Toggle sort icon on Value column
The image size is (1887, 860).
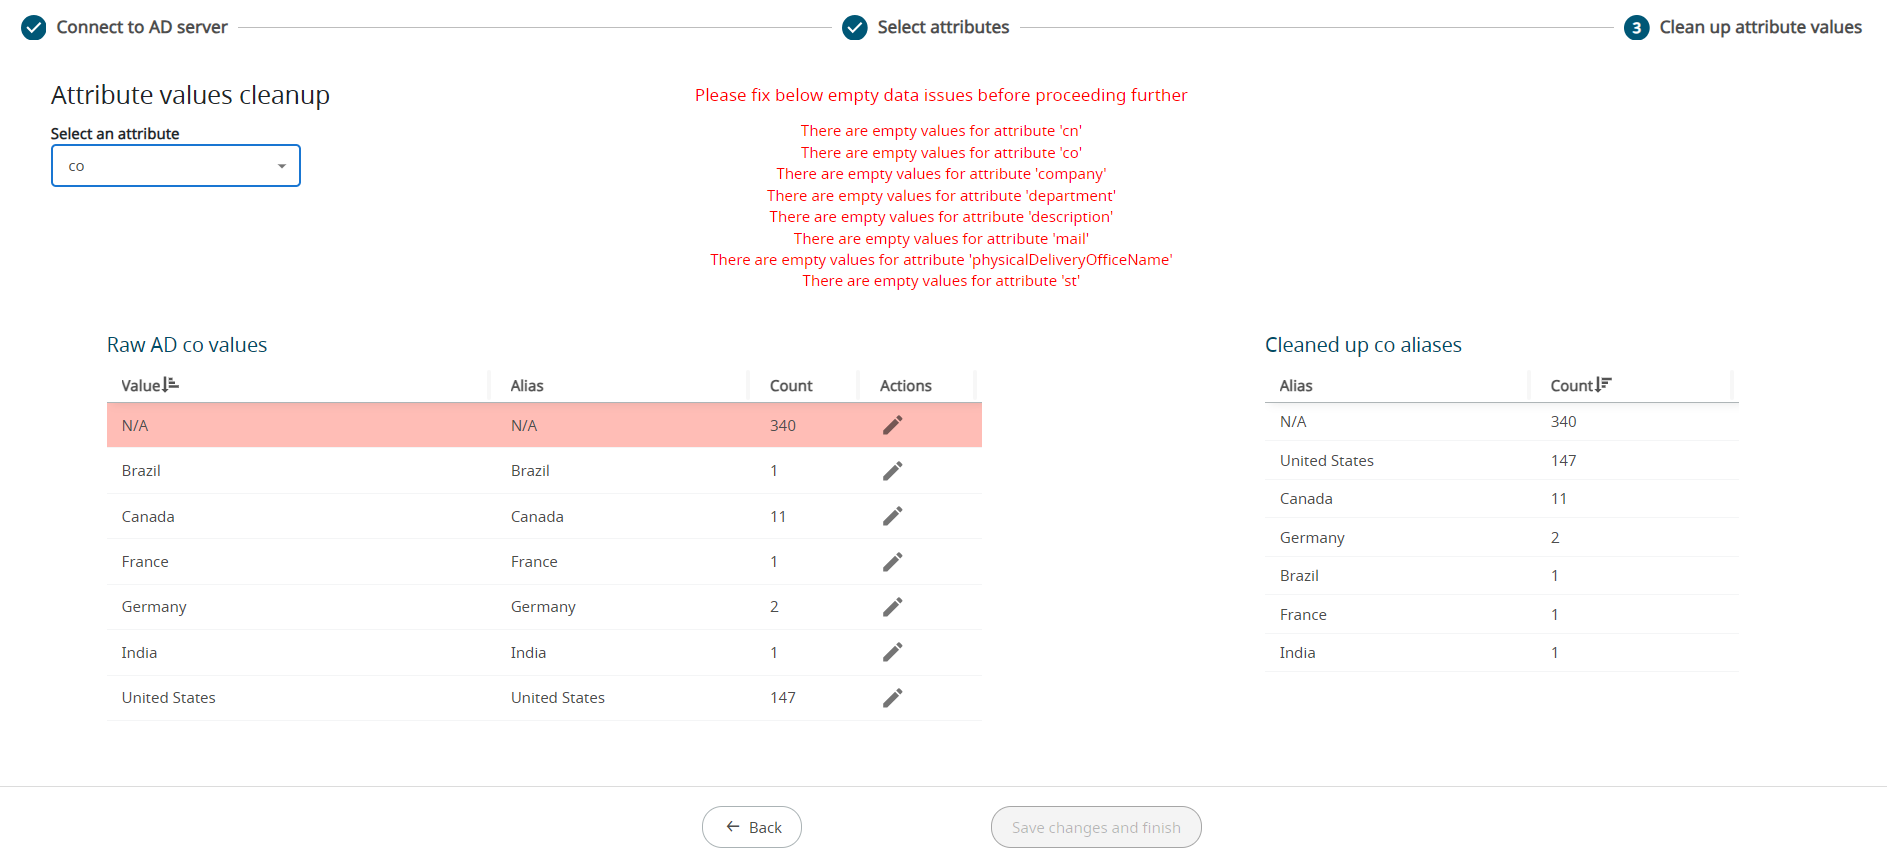pos(171,385)
